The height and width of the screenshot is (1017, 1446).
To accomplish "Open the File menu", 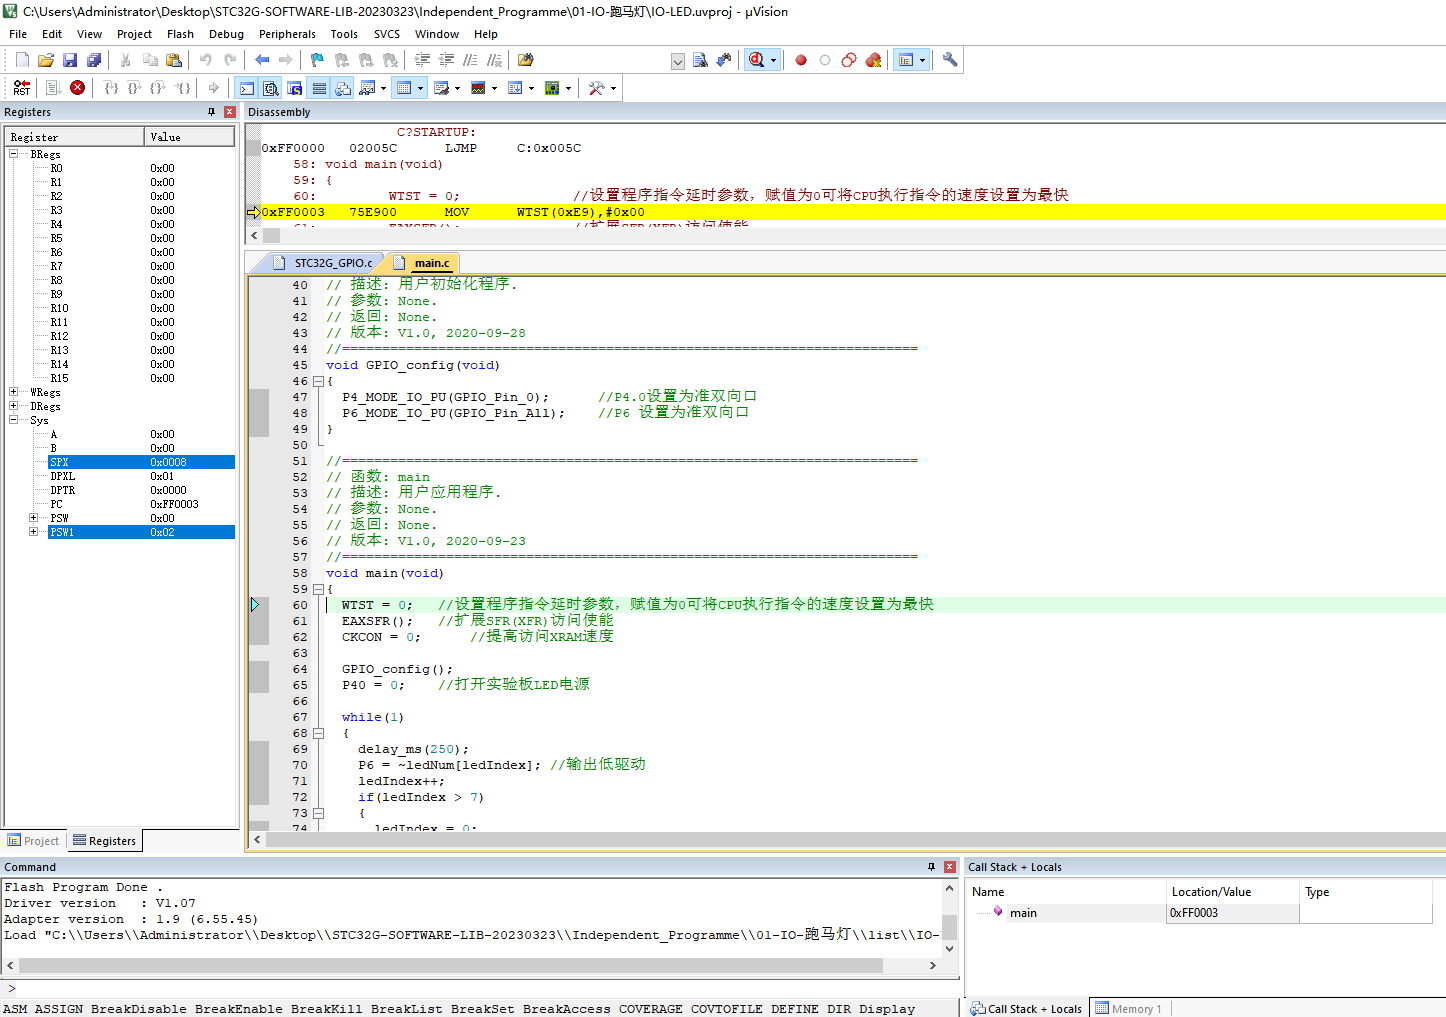I will pyautogui.click(x=18, y=34).
